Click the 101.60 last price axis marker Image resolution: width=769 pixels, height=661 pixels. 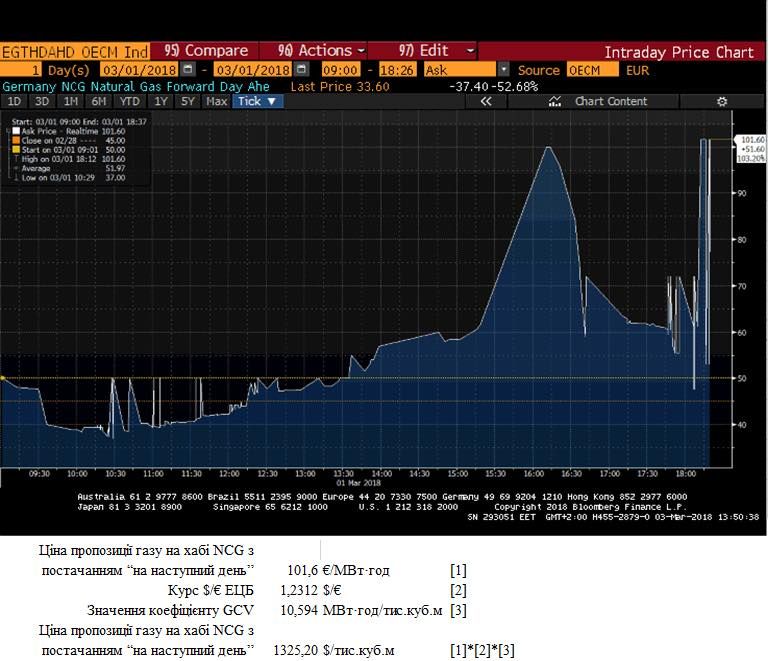751,140
